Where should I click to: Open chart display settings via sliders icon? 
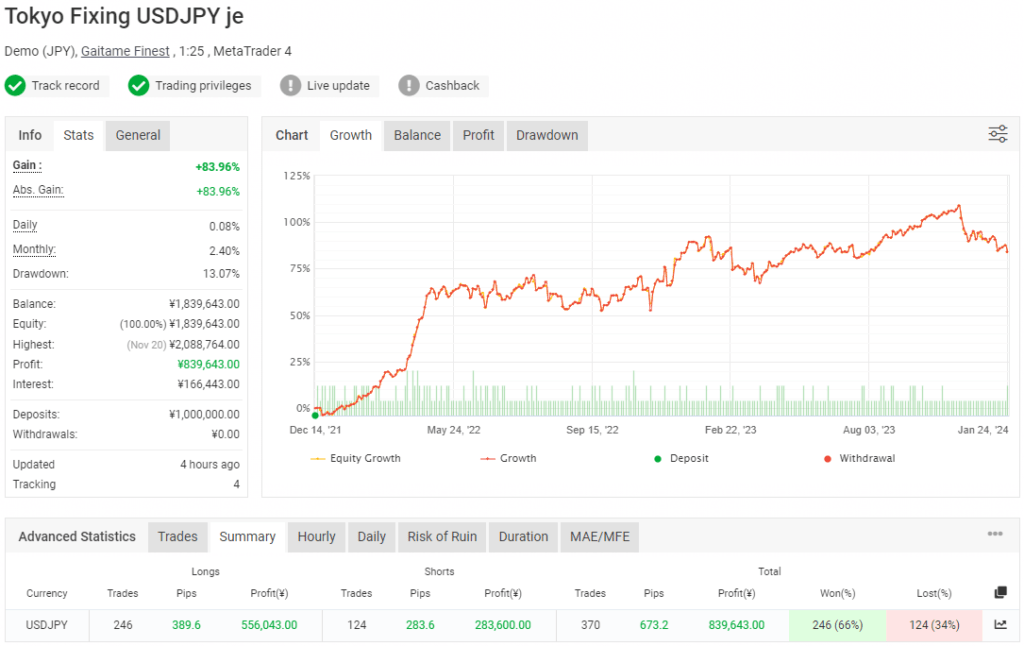(997, 133)
